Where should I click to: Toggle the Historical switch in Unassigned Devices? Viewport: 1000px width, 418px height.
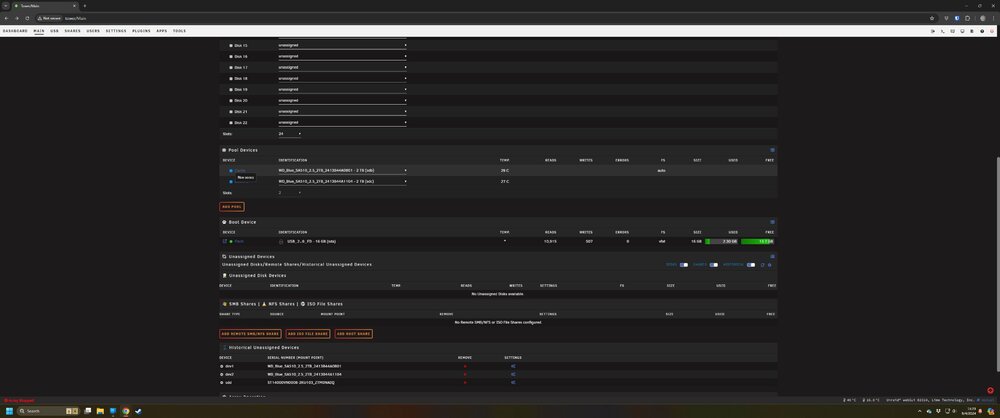(x=751, y=265)
